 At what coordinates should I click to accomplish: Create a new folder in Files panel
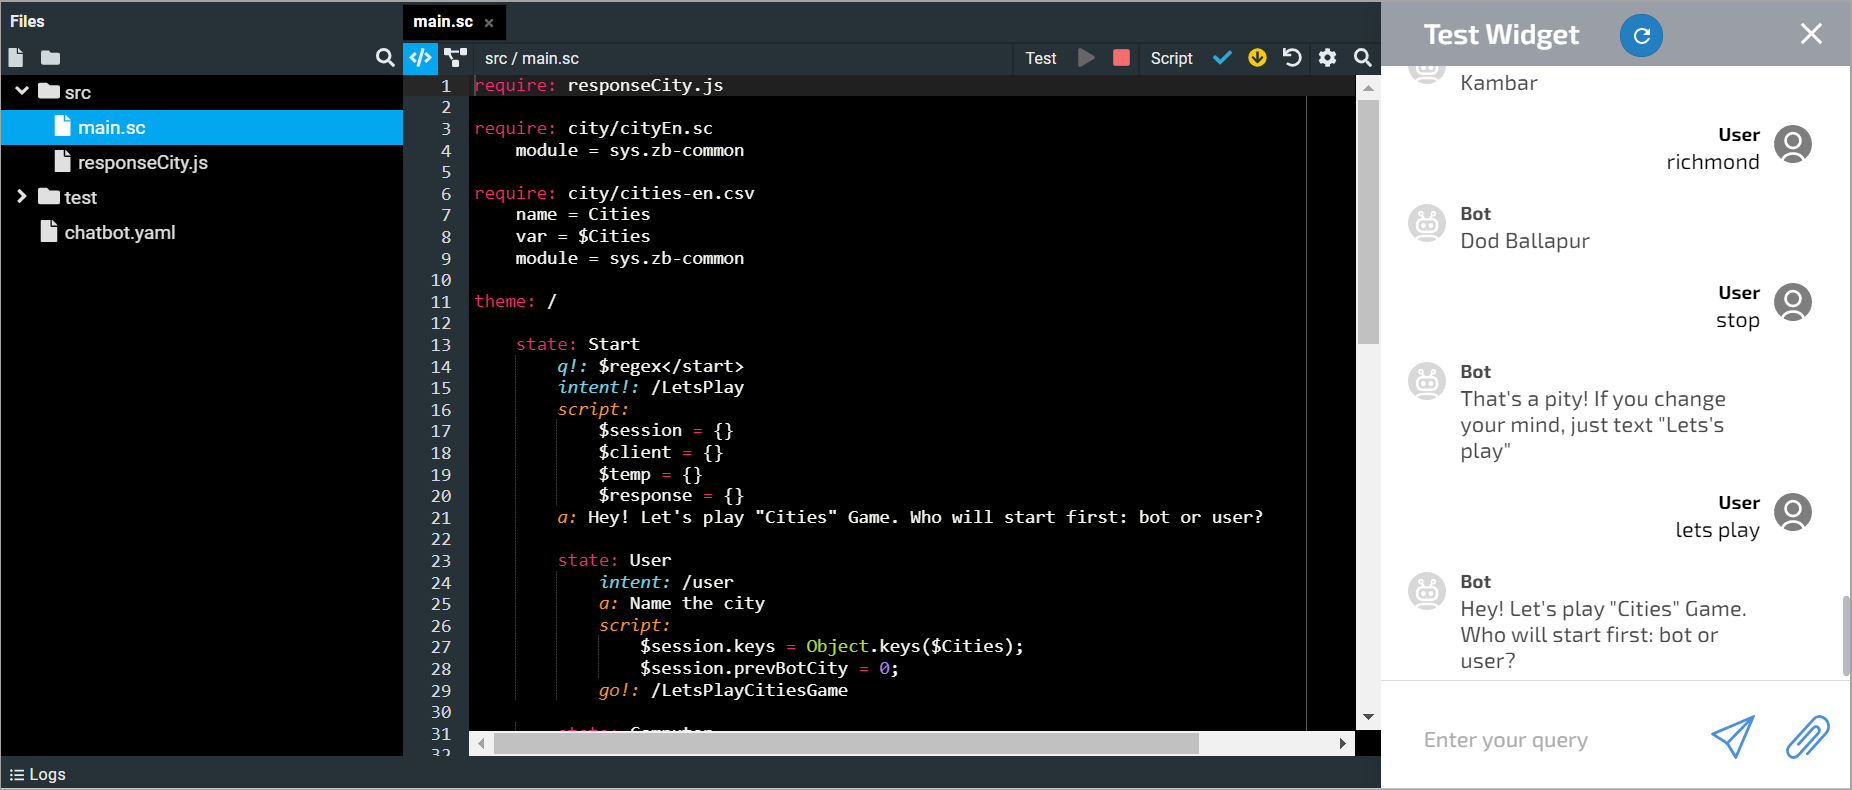coord(50,58)
